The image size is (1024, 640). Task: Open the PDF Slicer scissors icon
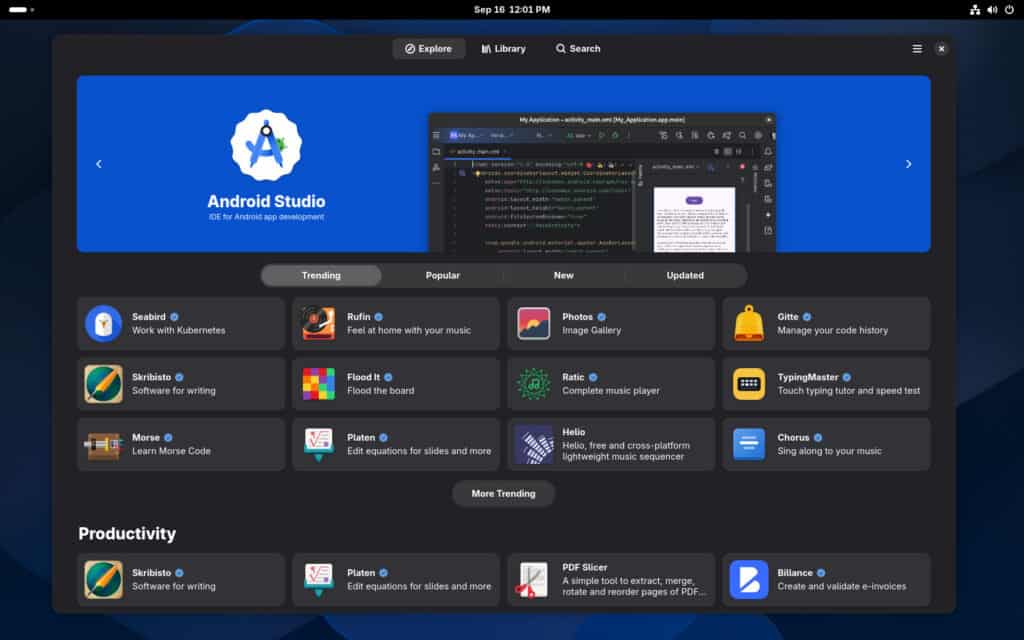tap(534, 579)
